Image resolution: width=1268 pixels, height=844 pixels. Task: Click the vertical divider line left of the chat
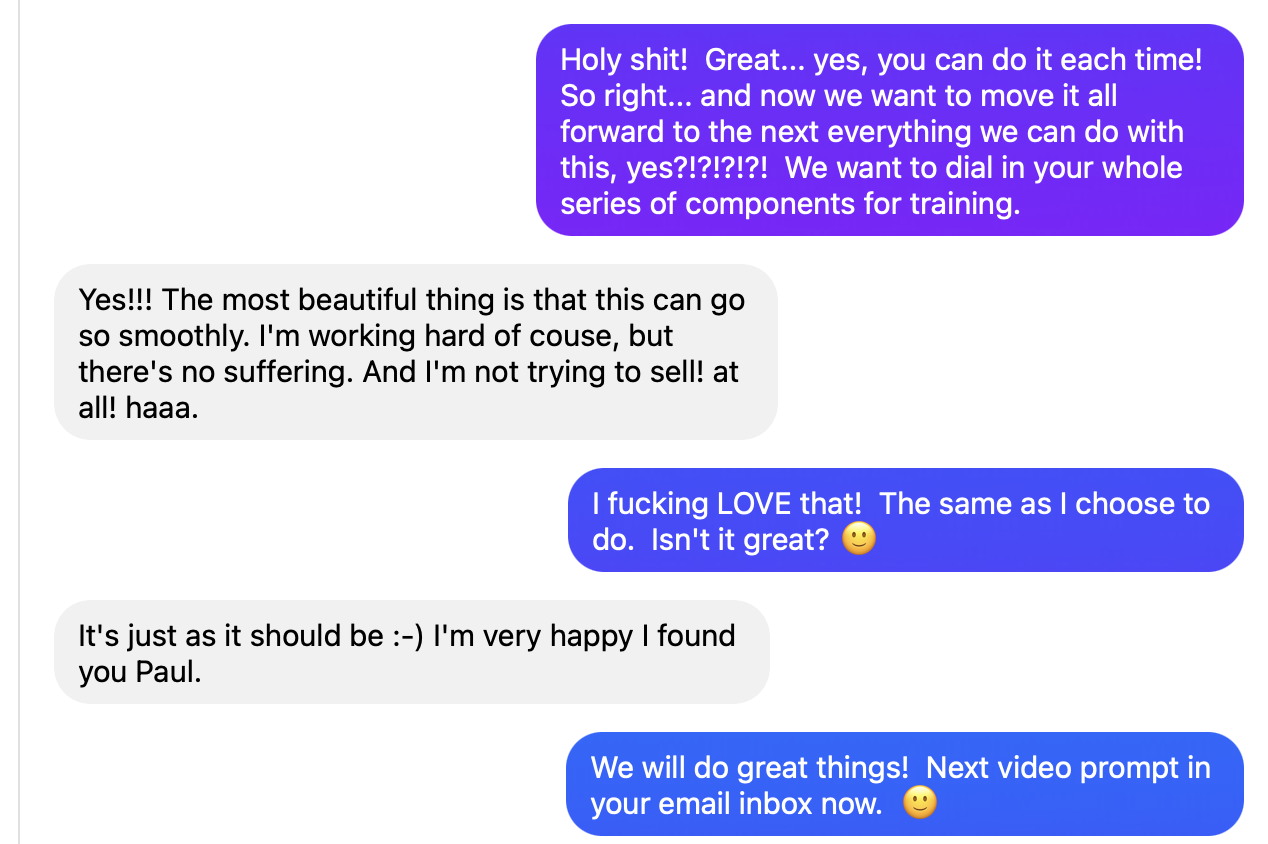19,422
